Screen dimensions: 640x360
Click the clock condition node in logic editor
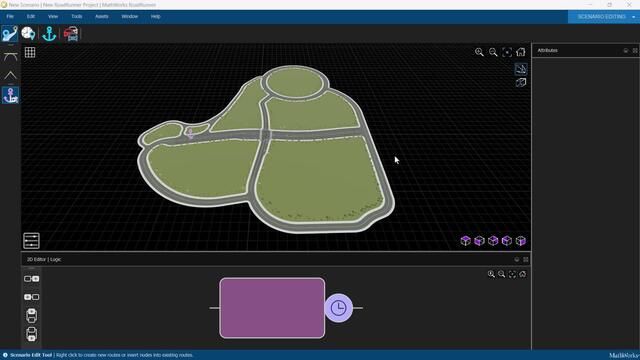339,308
